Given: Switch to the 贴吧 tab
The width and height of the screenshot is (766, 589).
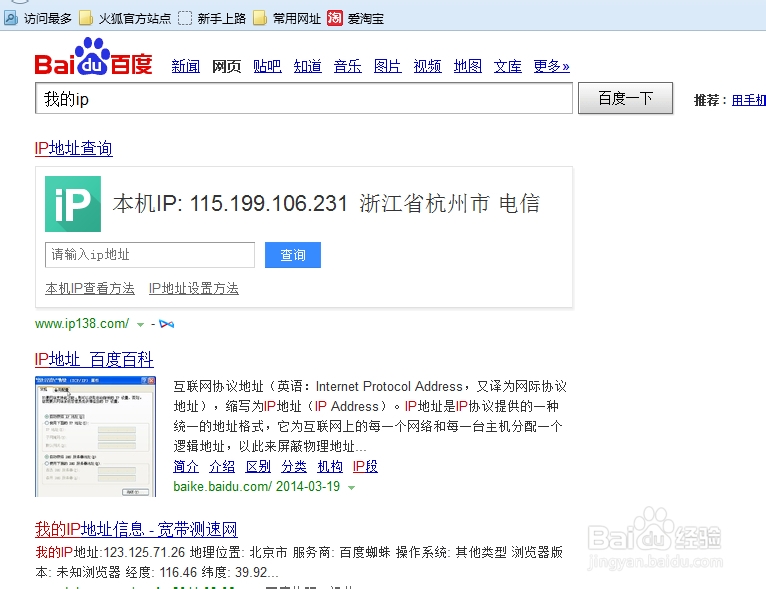Looking at the screenshot, I should [x=267, y=66].
